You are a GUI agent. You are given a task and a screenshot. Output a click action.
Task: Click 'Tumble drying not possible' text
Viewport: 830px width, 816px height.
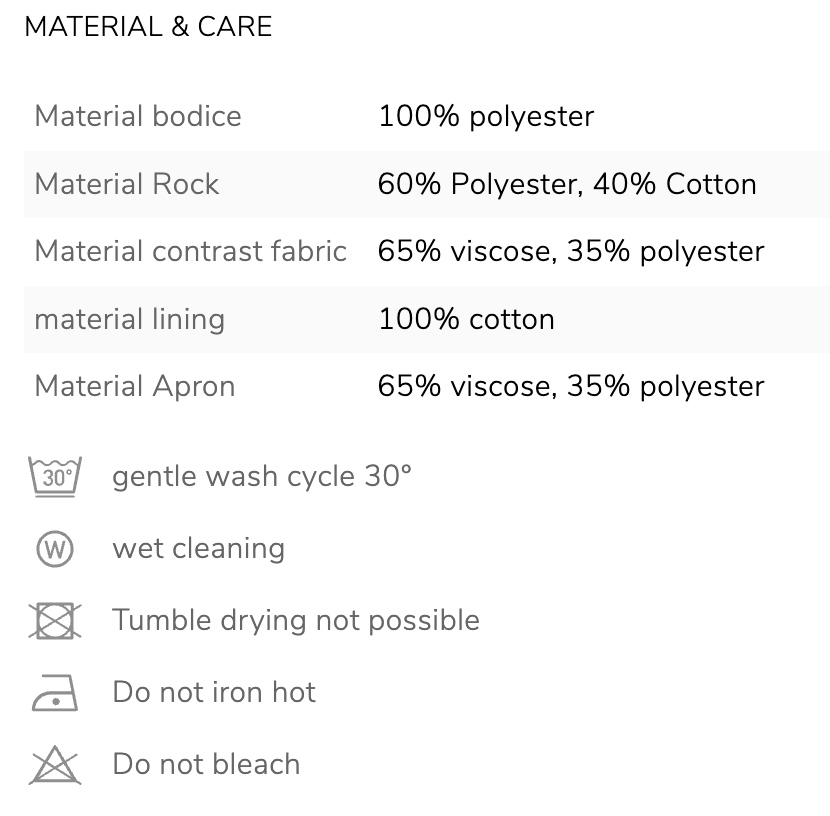(x=296, y=620)
